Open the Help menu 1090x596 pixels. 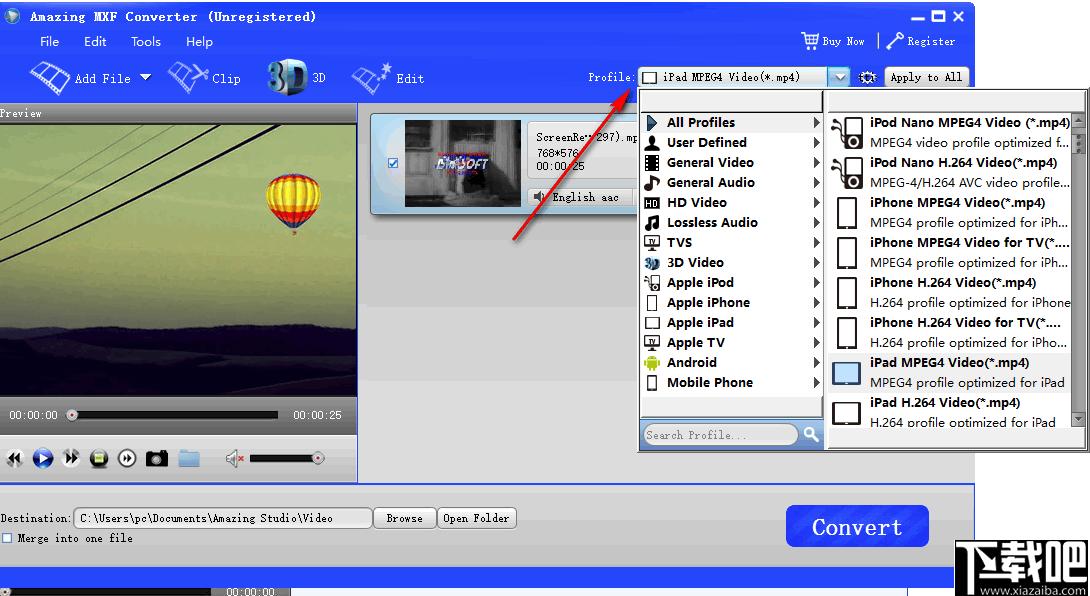point(199,42)
